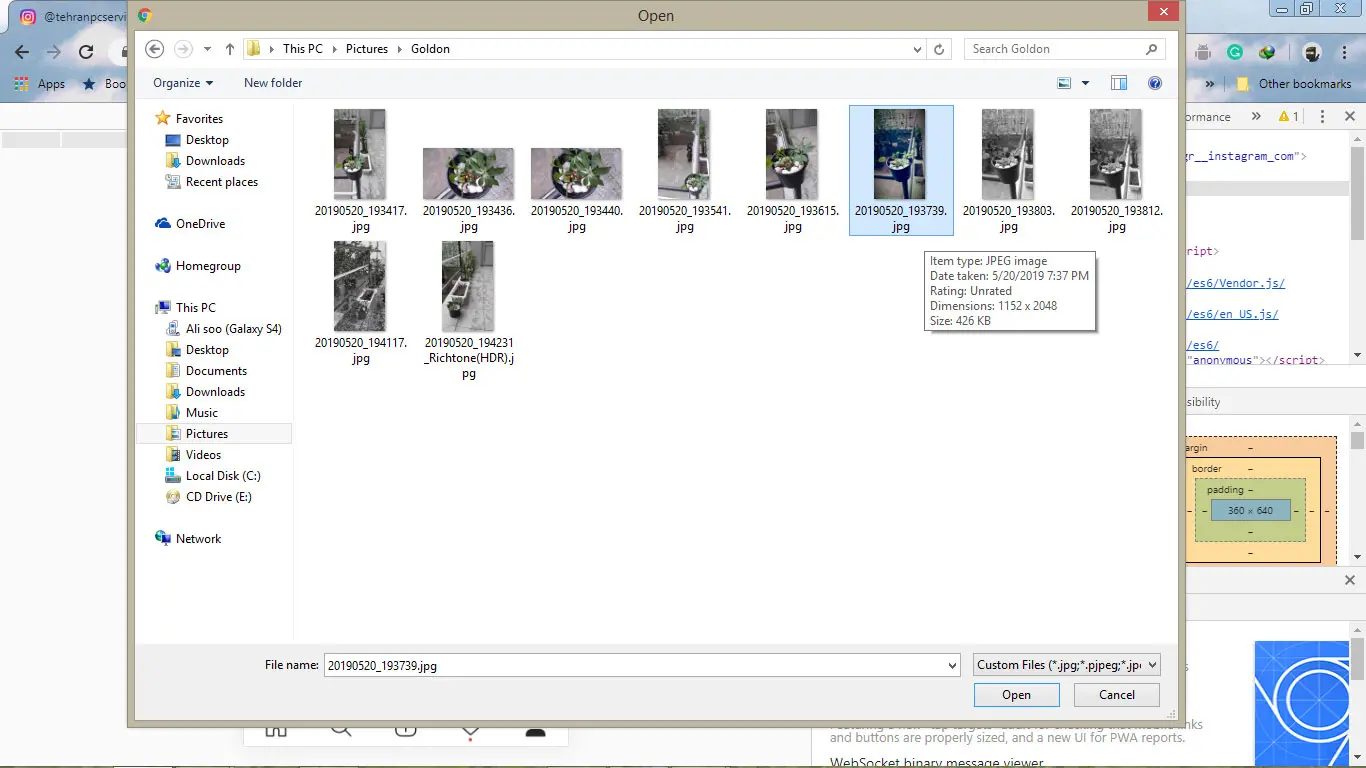Show the preview pane icon
Viewport: 1366px width, 768px height.
tap(1119, 83)
